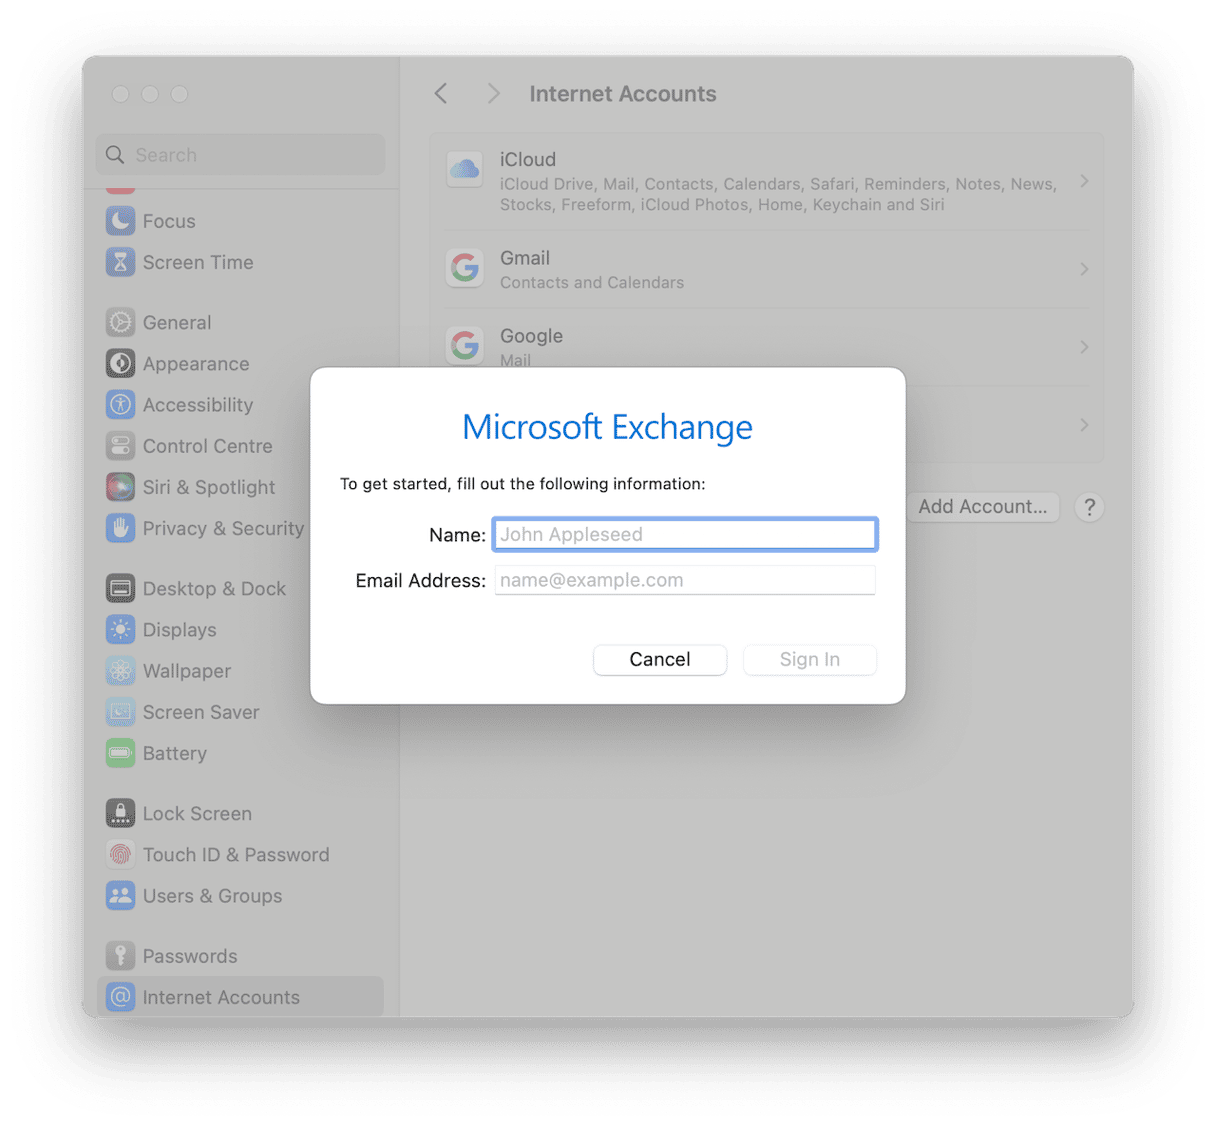Cancel the Microsoft Exchange dialog
Viewport: 1216px width, 1126px height.
tap(660, 659)
